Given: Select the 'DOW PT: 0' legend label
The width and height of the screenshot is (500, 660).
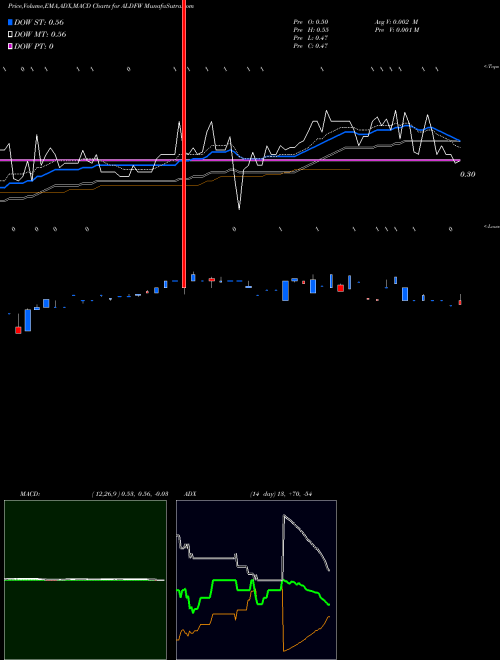Looking at the screenshot, I should click(x=34, y=46).
